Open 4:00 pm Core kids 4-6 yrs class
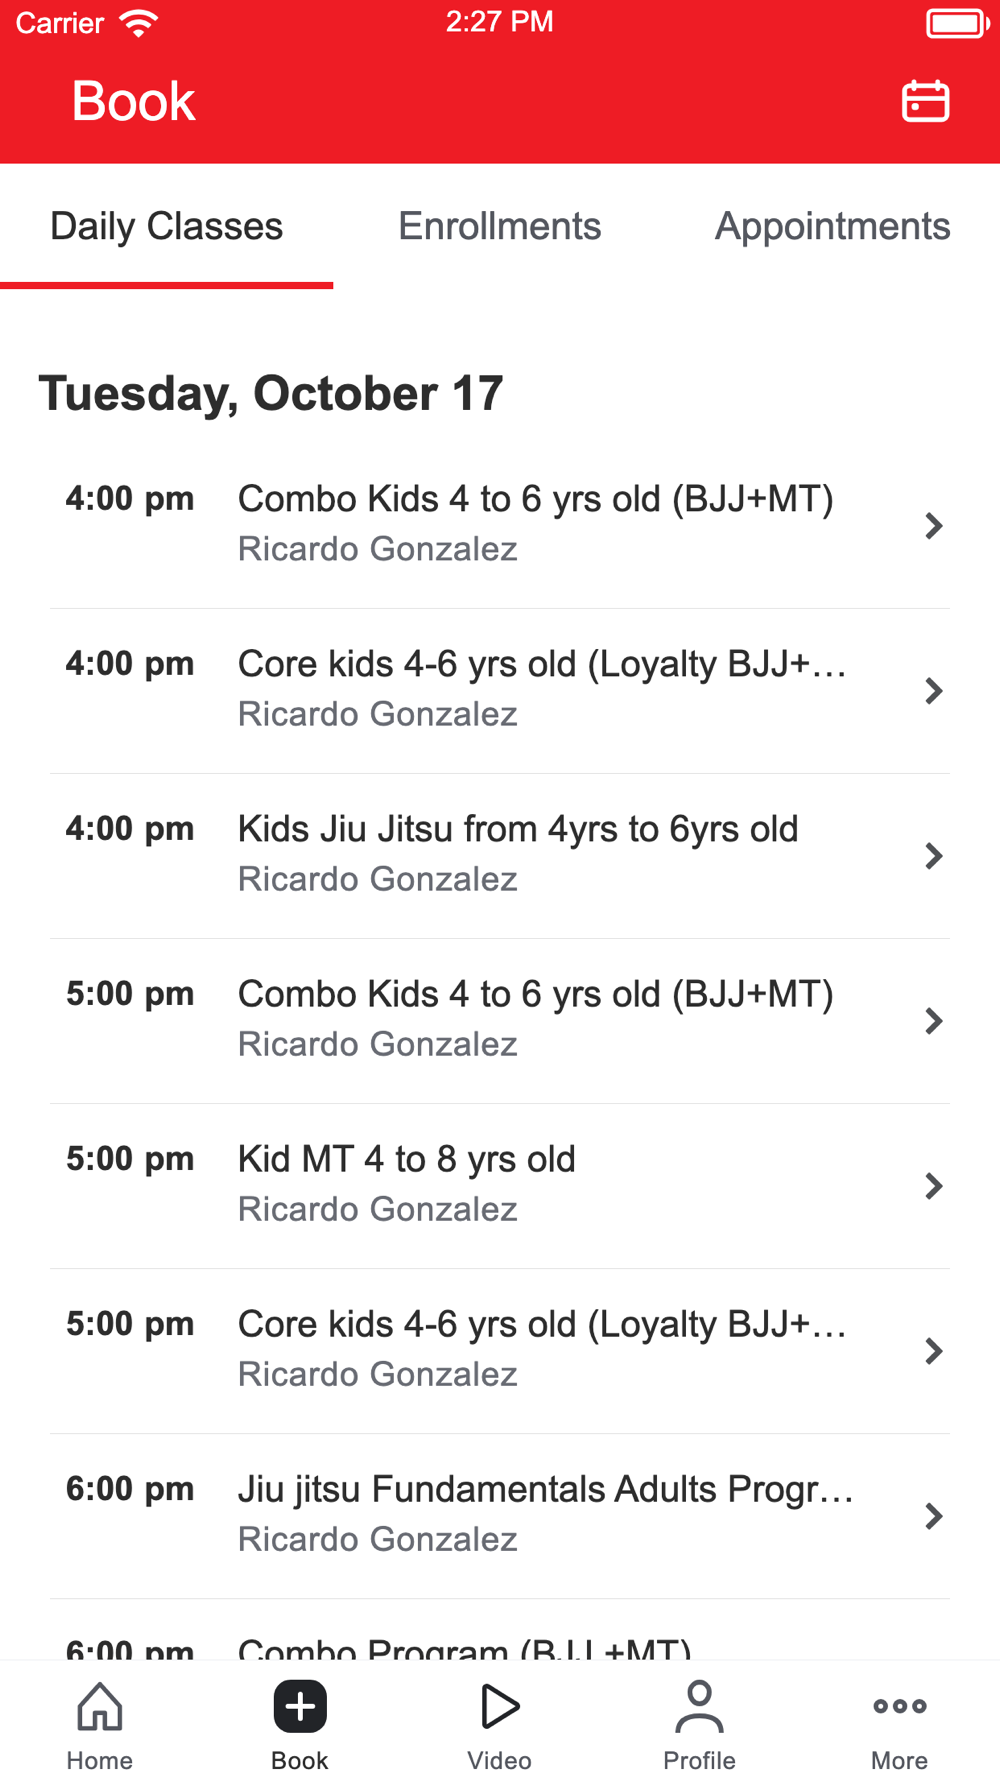Screen dimensions: 1000x1778 pos(500,690)
